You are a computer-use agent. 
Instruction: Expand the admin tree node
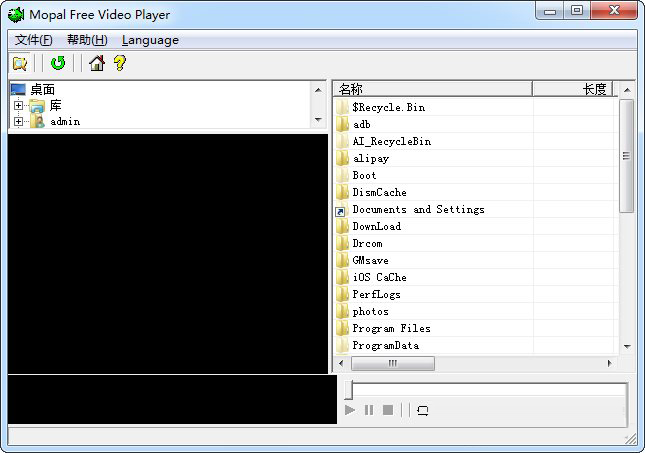coord(18,121)
